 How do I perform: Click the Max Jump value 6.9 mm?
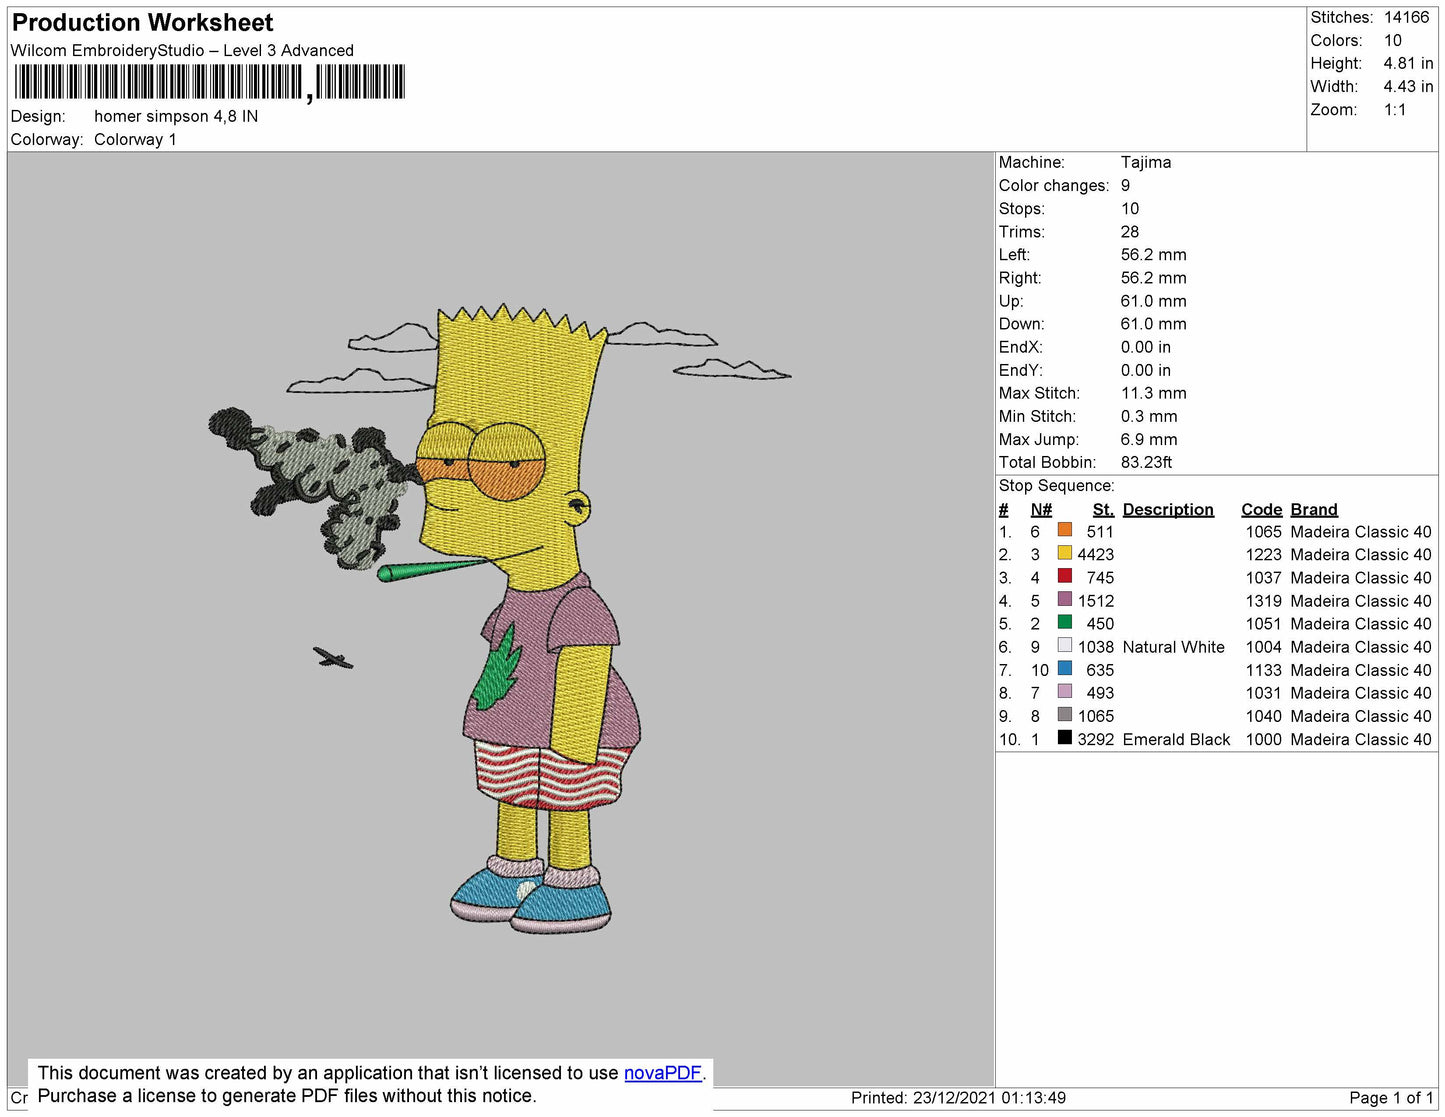pyautogui.click(x=1149, y=439)
